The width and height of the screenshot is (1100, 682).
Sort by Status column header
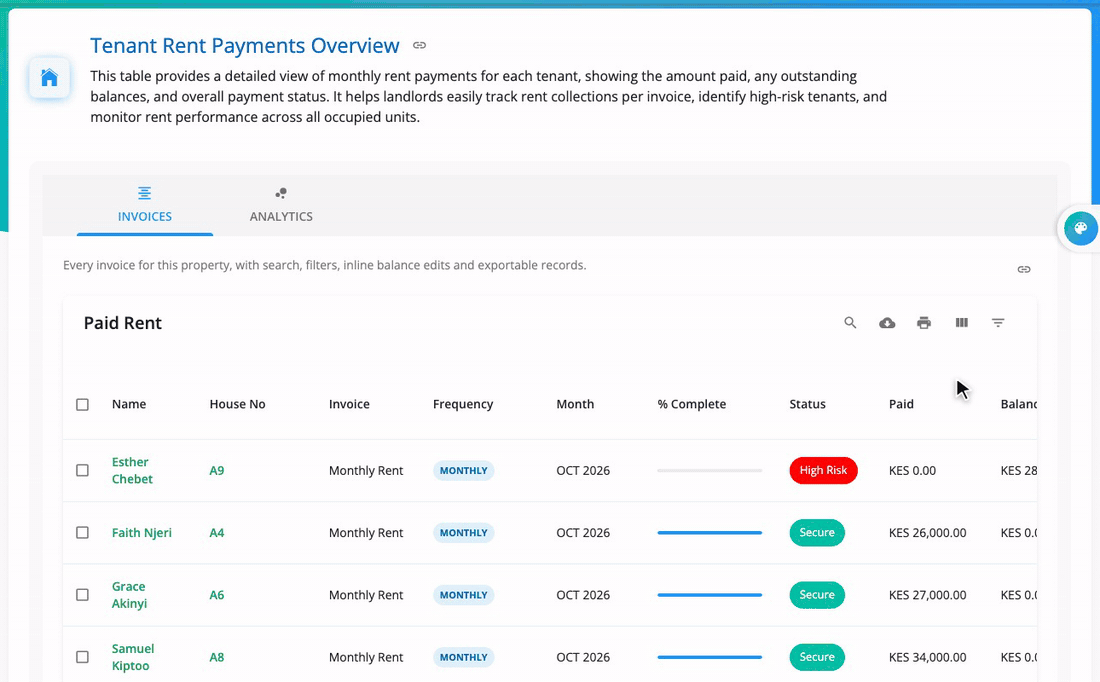[807, 404]
